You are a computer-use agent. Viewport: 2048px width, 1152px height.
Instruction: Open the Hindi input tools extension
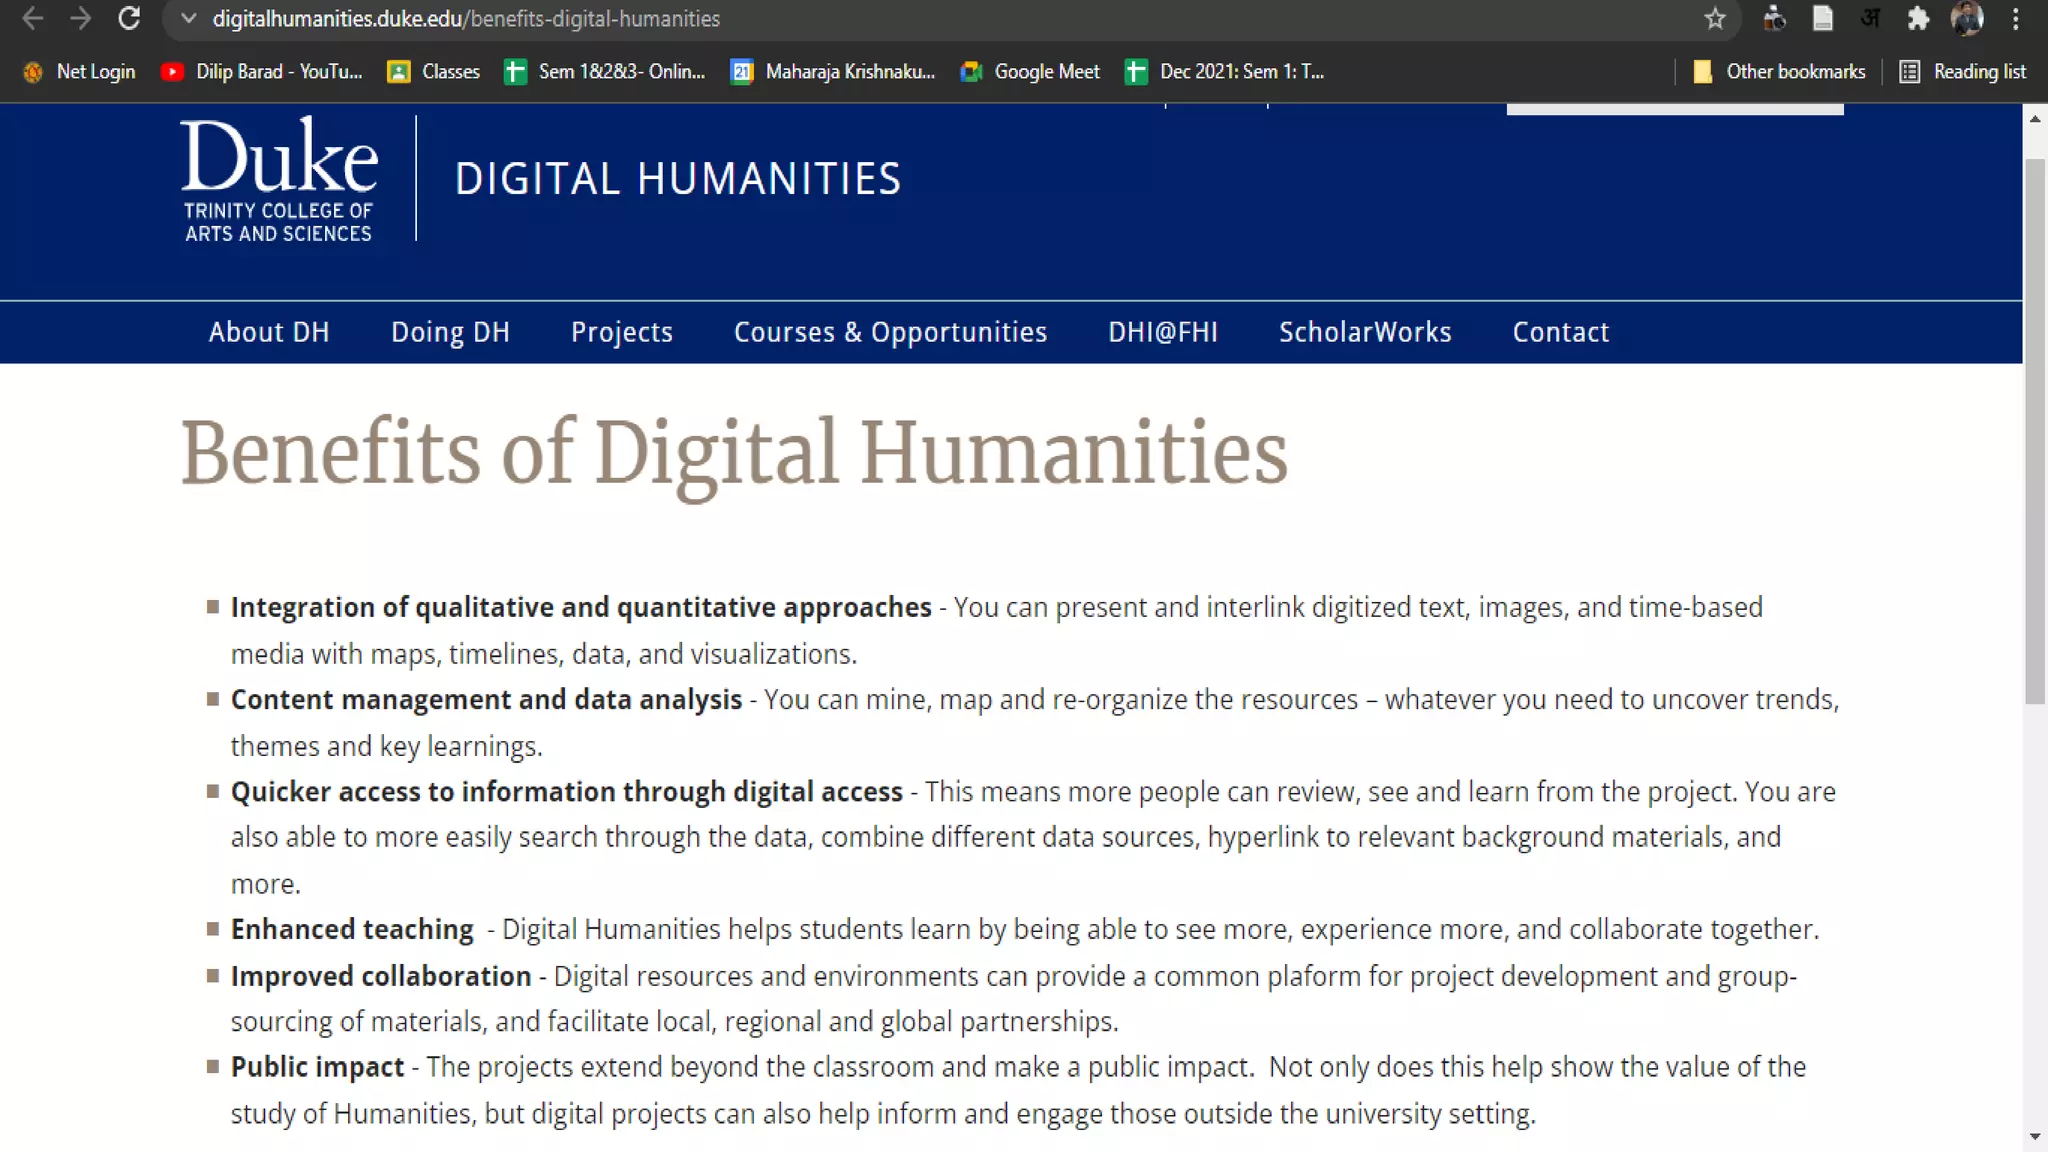tap(1870, 19)
